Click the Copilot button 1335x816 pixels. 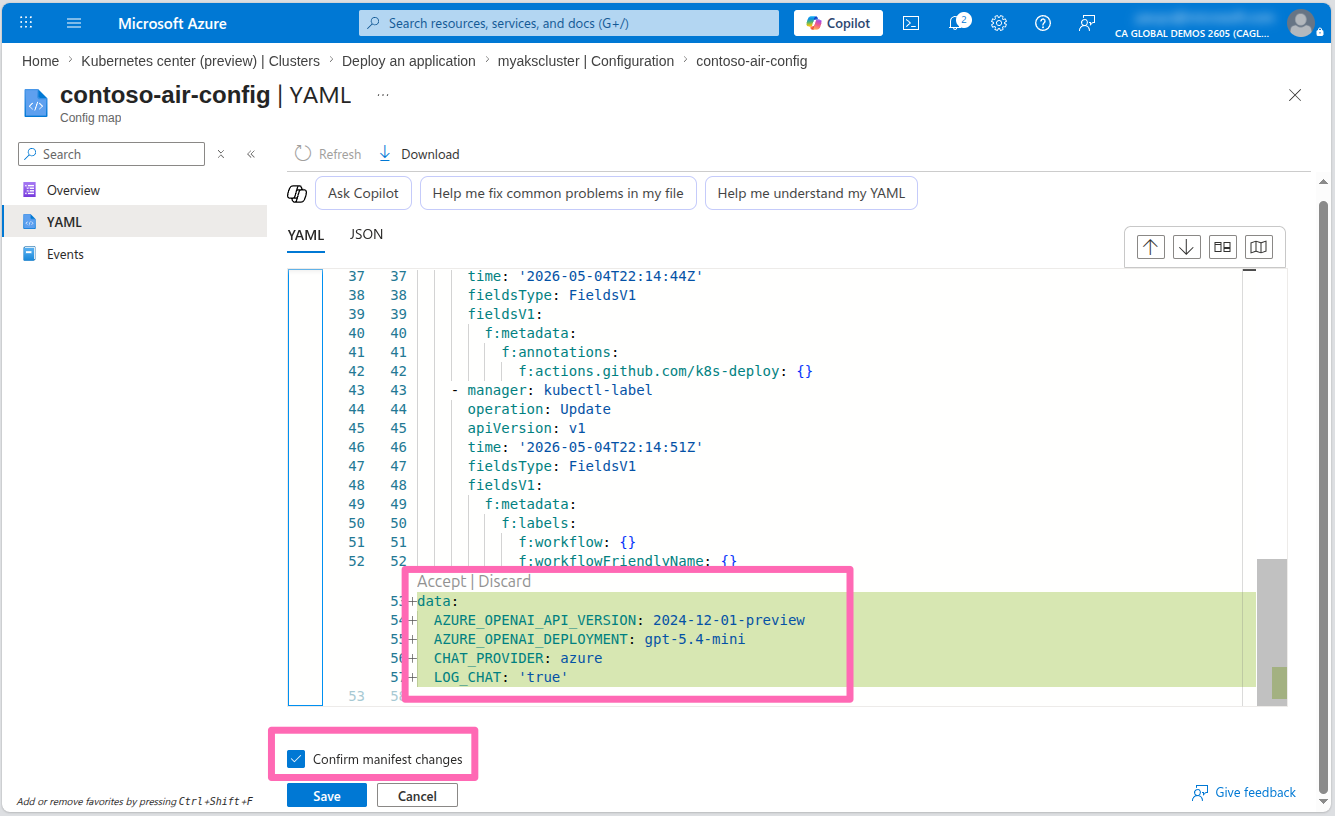[838, 23]
